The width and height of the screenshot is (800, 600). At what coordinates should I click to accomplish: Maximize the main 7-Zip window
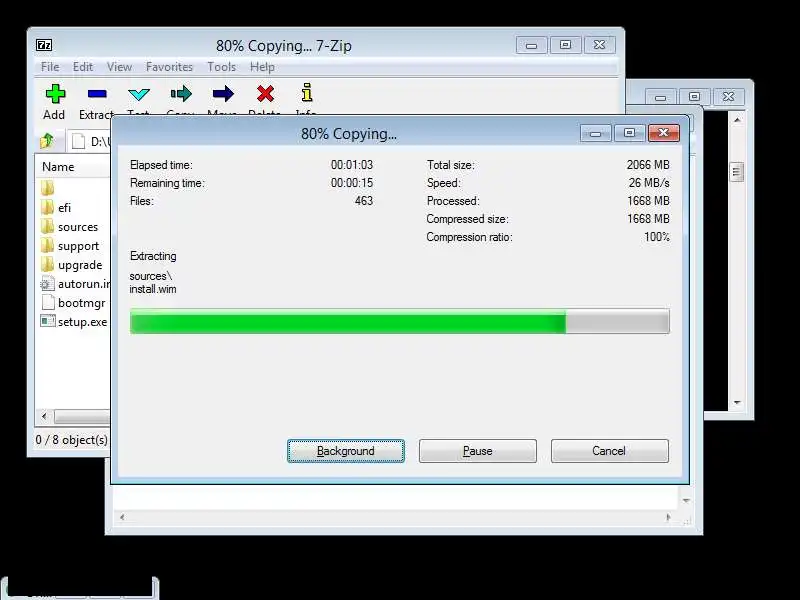coord(565,45)
